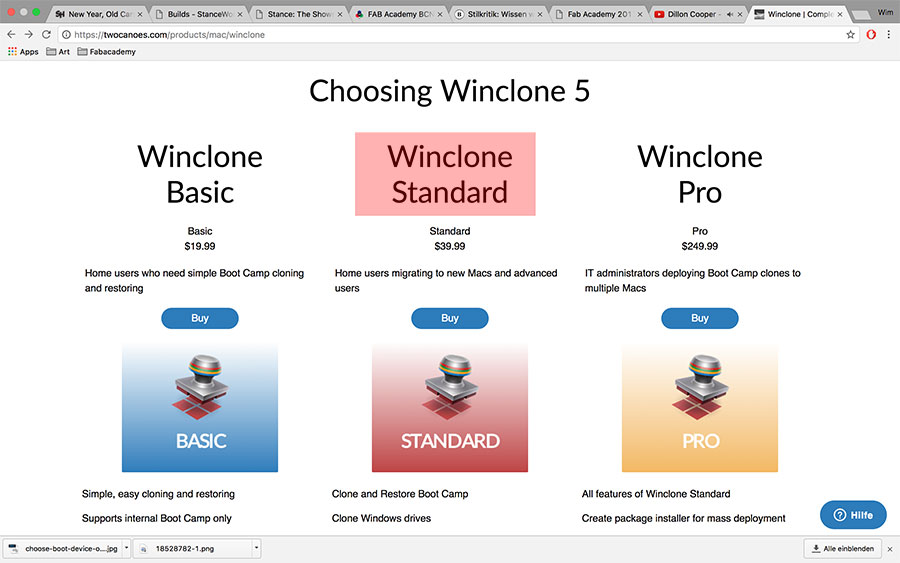Close the downloads bar
900x563 pixels.
pos(890,549)
